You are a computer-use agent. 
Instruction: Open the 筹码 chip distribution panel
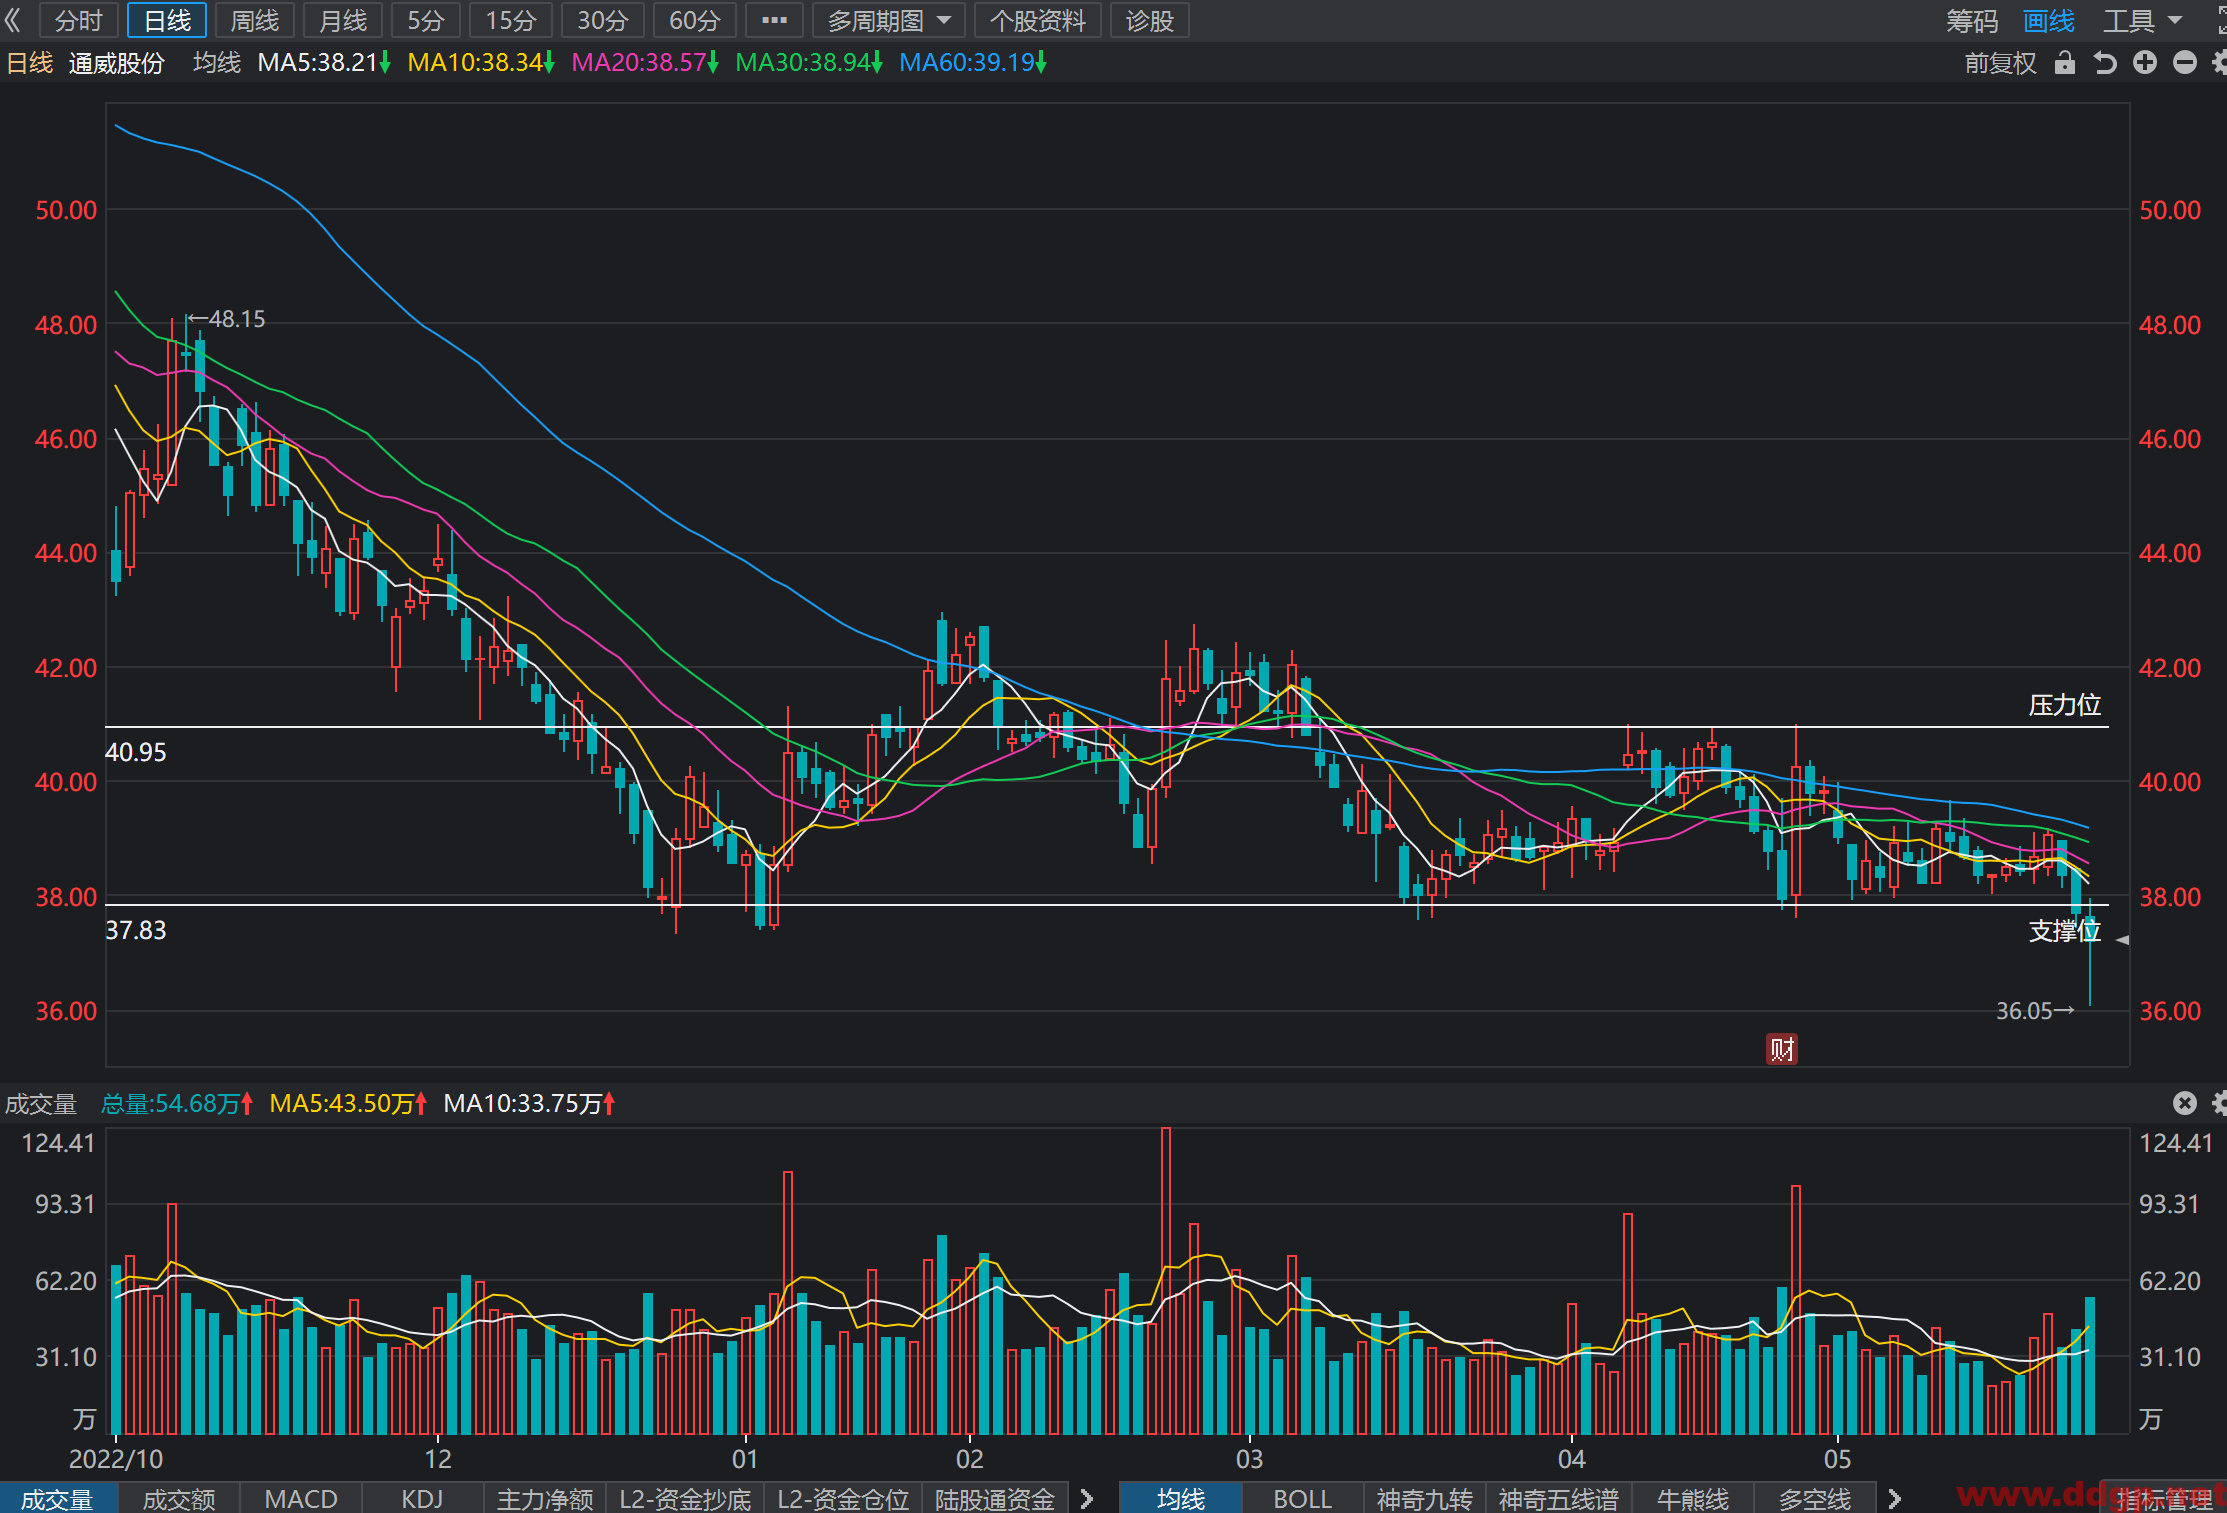pyautogui.click(x=1972, y=20)
